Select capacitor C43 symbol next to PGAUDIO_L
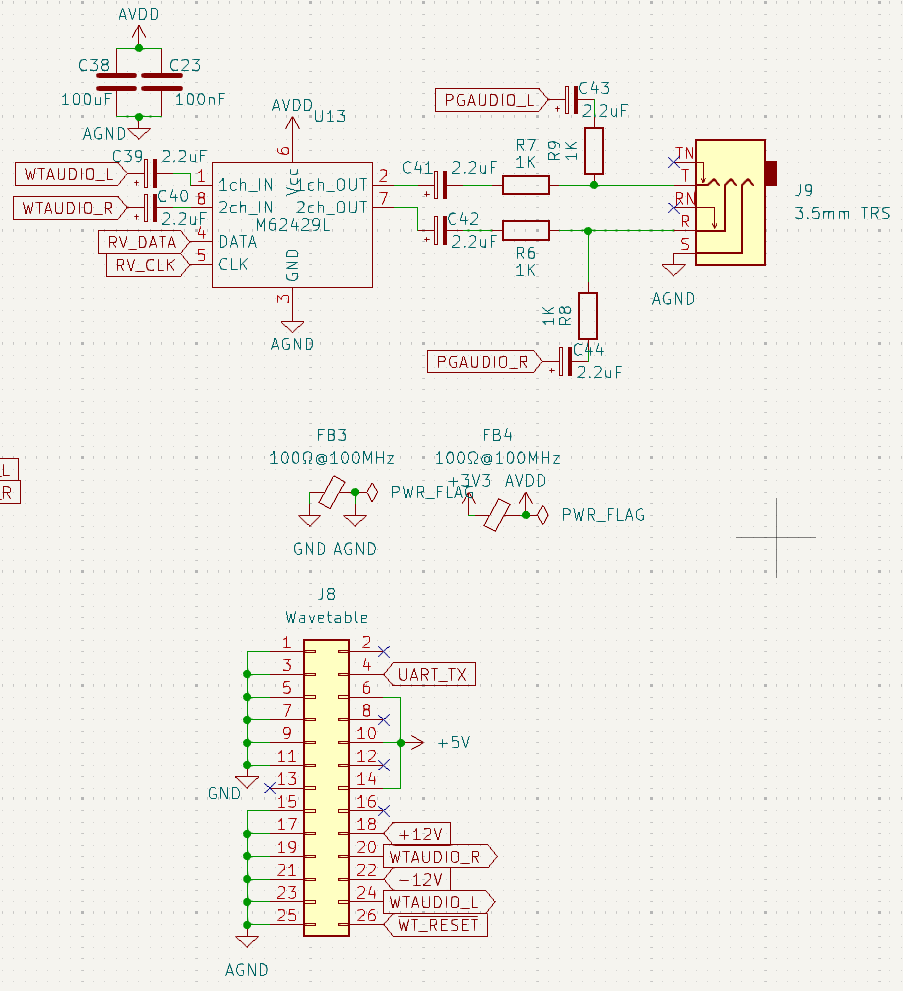Image resolution: width=903 pixels, height=991 pixels. coord(571,100)
